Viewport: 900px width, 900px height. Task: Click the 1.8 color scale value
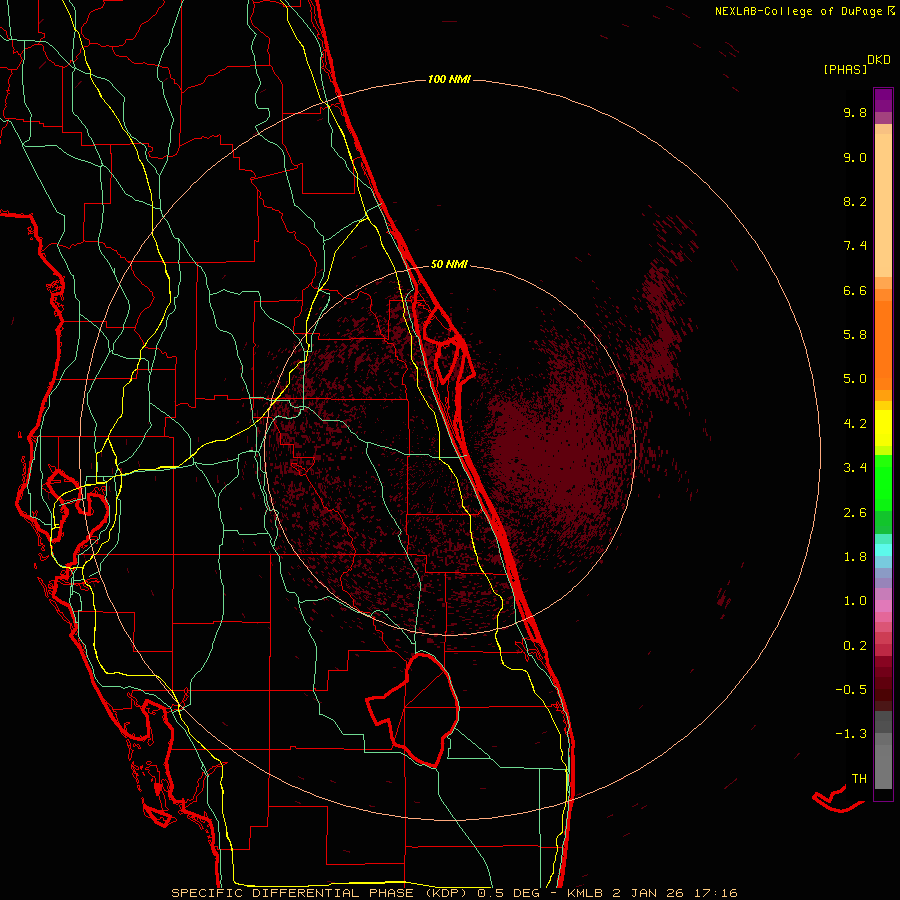coord(855,557)
